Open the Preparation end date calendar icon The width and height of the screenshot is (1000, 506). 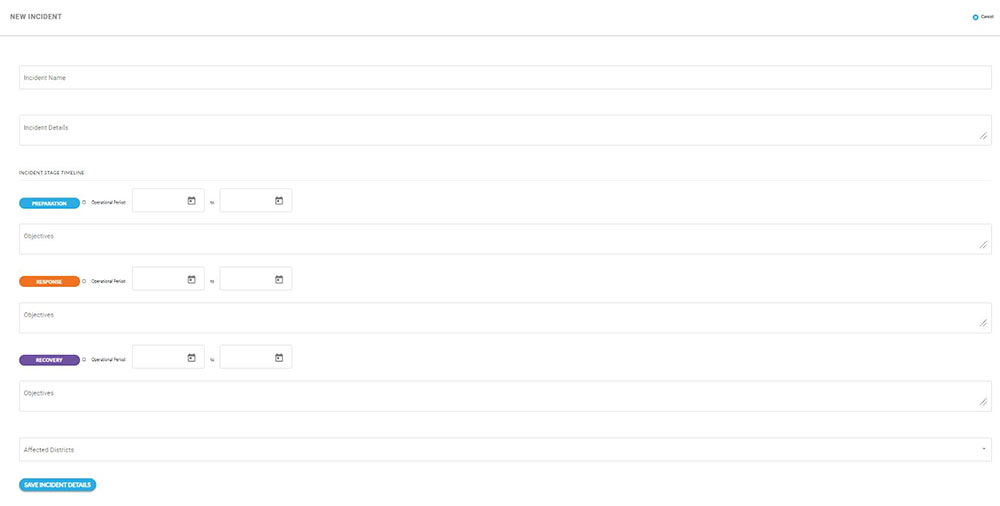pos(279,201)
